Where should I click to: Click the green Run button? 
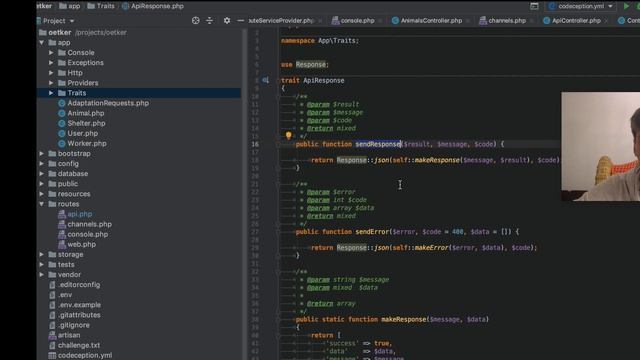[x=626, y=6]
